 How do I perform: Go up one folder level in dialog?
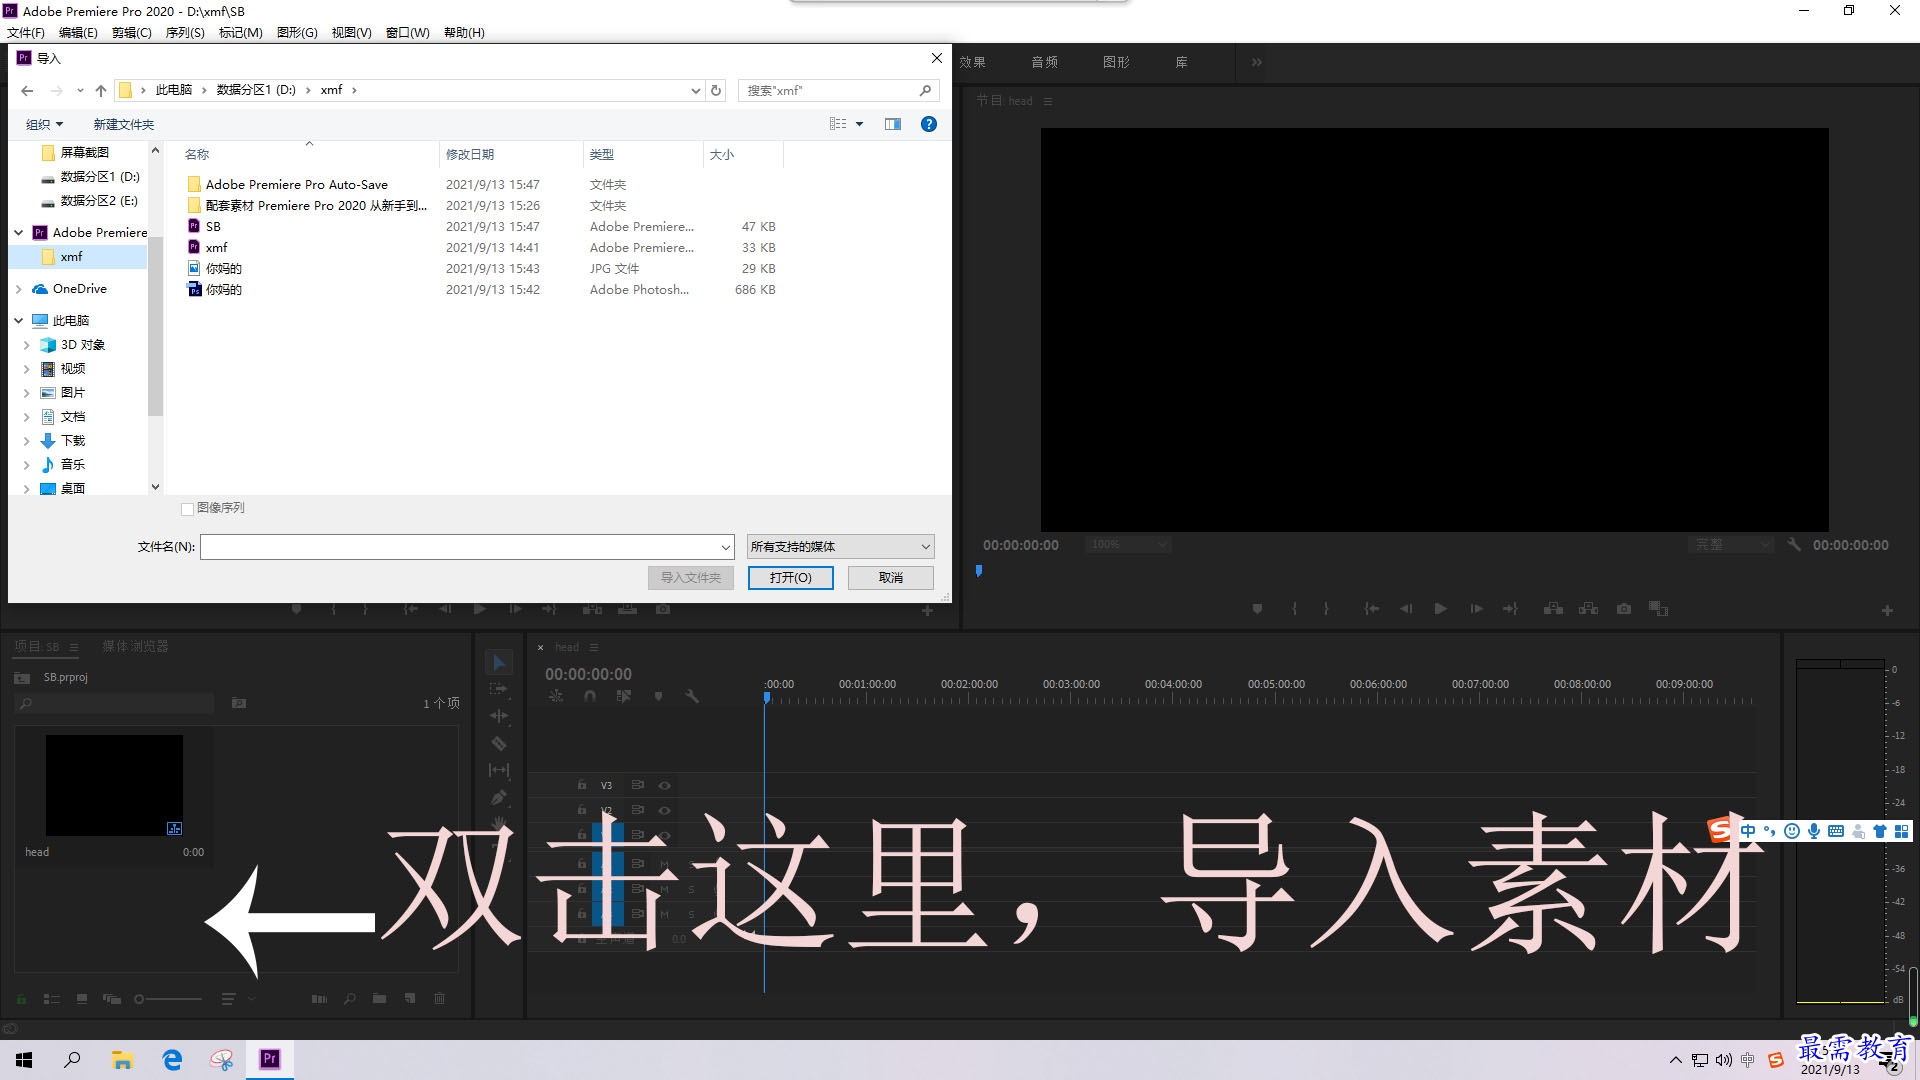(x=101, y=90)
